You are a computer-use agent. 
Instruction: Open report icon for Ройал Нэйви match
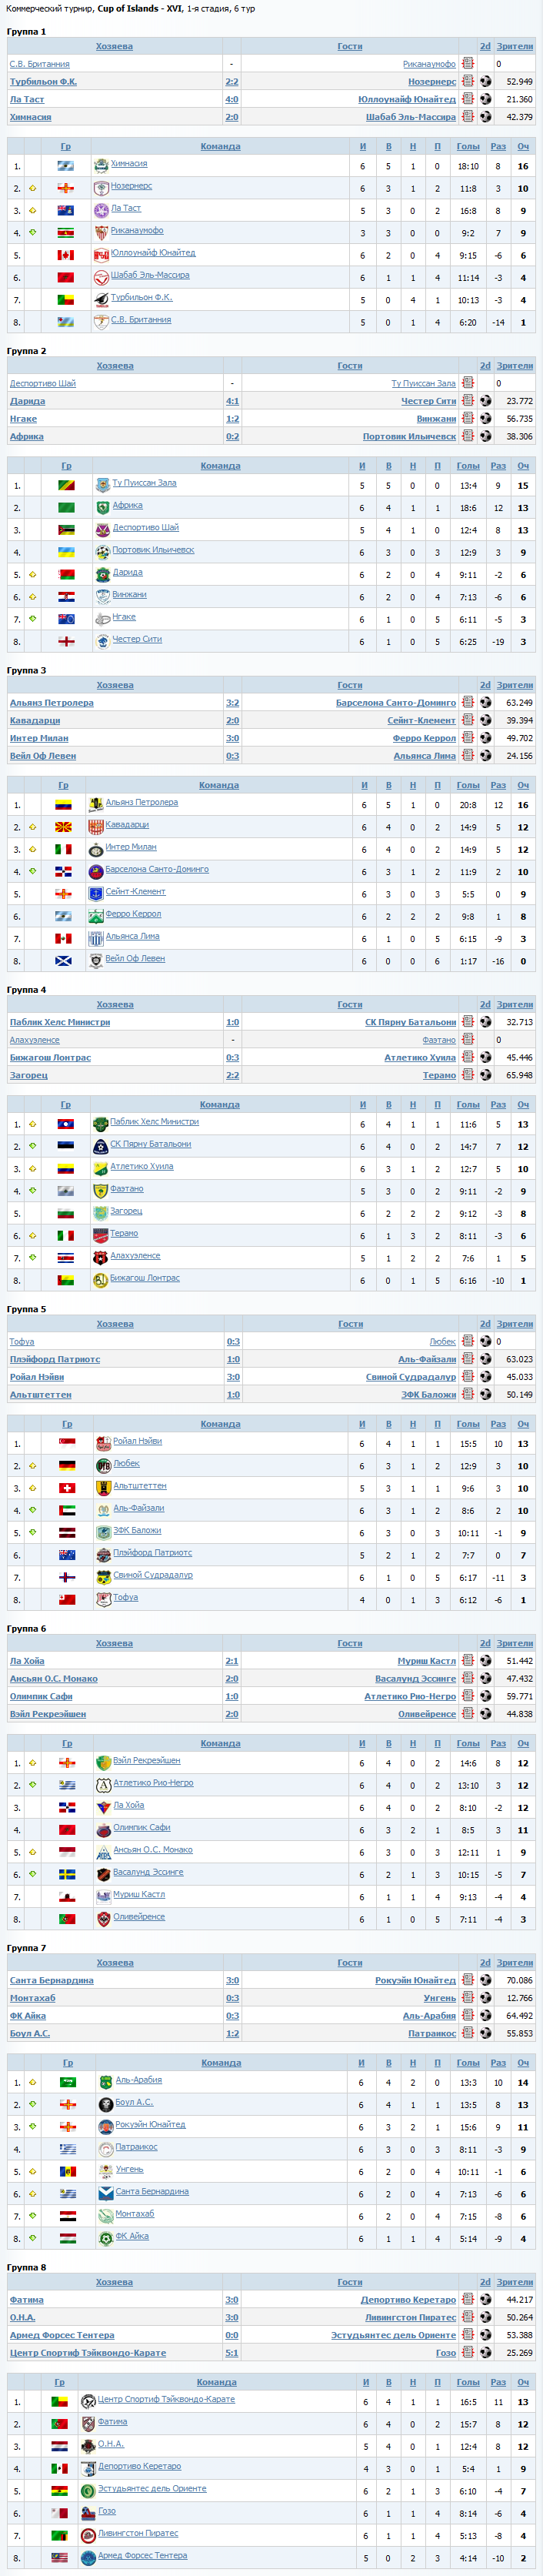467,1377
